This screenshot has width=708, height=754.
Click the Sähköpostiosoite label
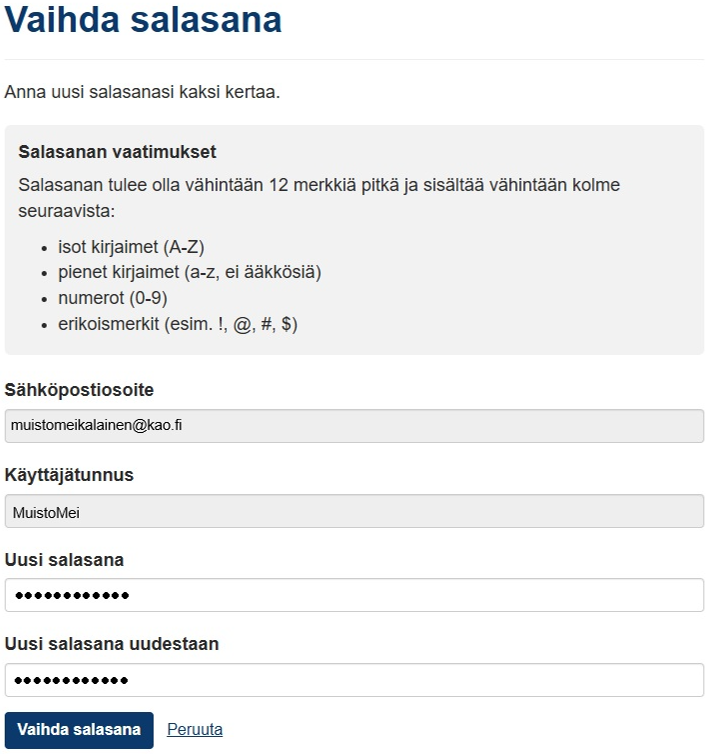pos(79,390)
